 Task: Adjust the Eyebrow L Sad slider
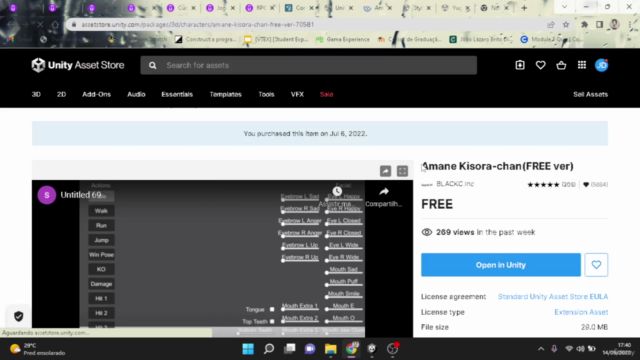click(300, 200)
